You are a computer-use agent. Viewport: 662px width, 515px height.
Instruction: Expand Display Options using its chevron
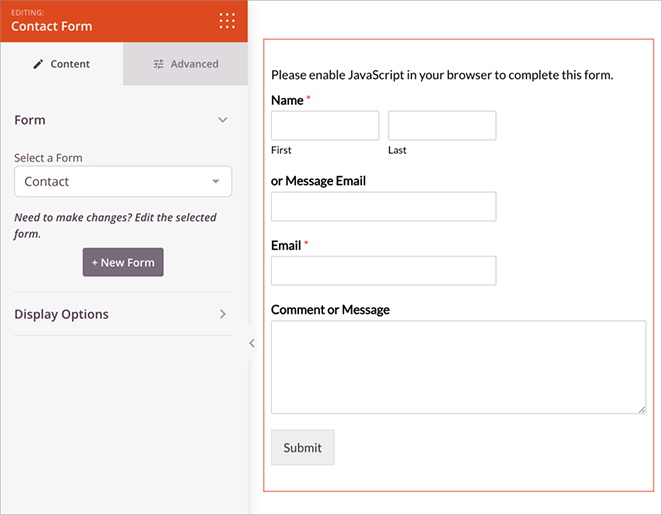point(223,314)
